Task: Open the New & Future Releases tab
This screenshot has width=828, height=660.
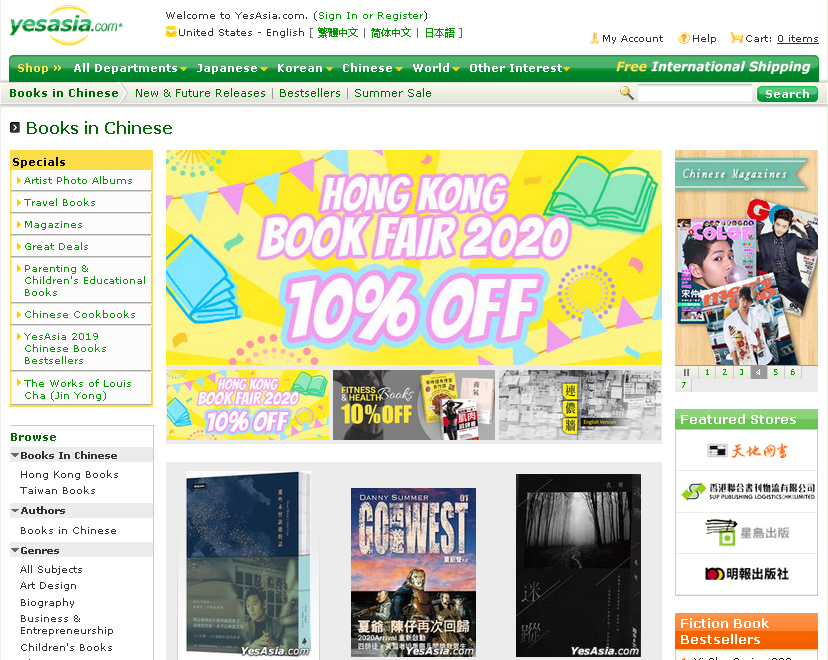Action: tap(200, 93)
